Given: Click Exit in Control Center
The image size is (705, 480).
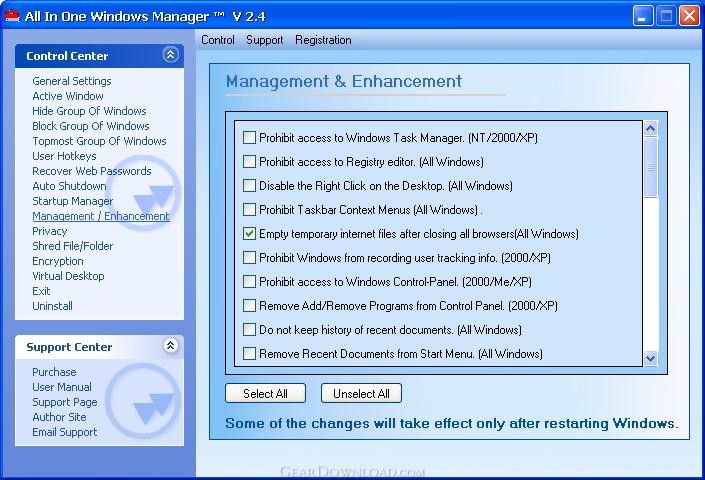Looking at the screenshot, I should 41,291.
